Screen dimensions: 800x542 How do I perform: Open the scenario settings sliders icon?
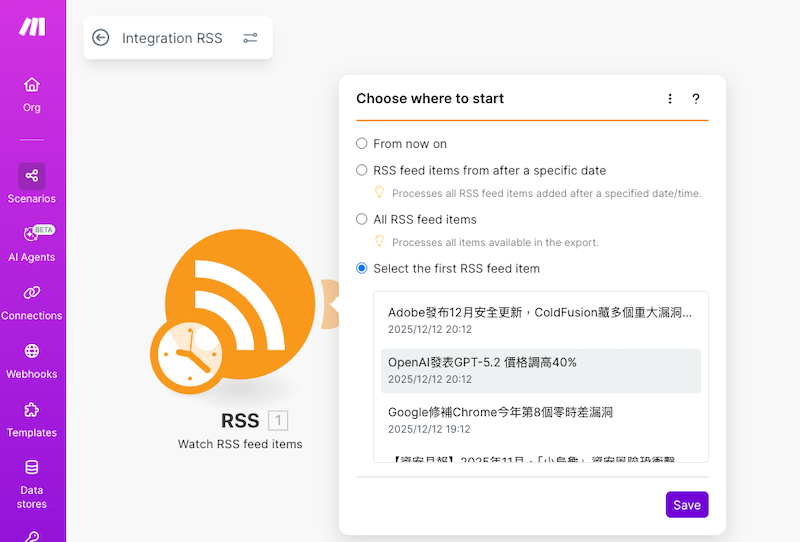[250, 38]
